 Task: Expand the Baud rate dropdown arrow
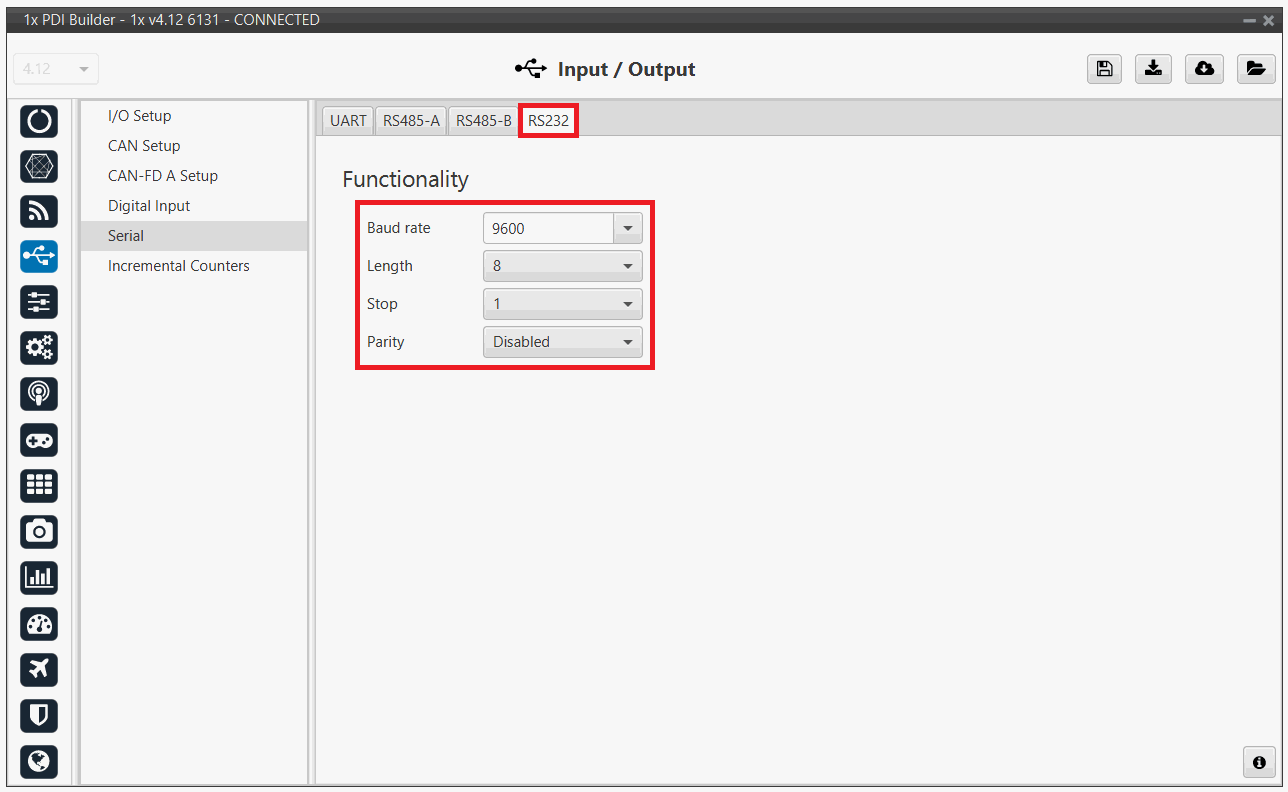(x=627, y=228)
